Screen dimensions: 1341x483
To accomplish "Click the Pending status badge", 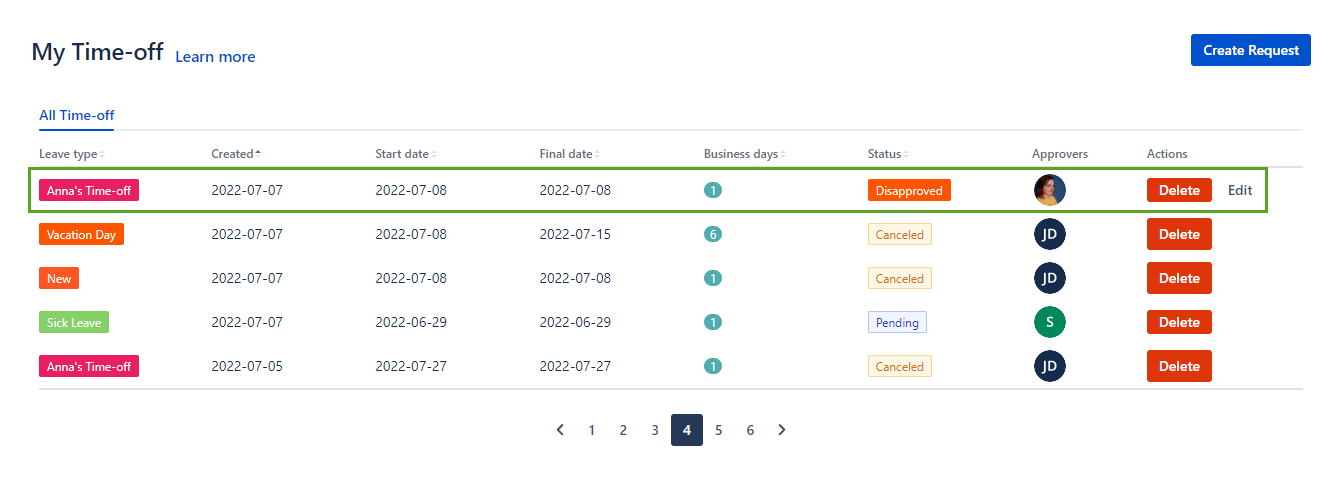I will pyautogui.click(x=897, y=323).
